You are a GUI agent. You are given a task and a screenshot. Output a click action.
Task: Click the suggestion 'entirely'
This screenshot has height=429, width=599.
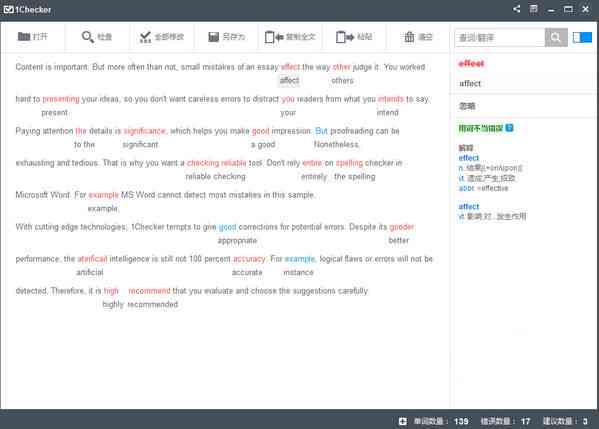pyautogui.click(x=314, y=177)
